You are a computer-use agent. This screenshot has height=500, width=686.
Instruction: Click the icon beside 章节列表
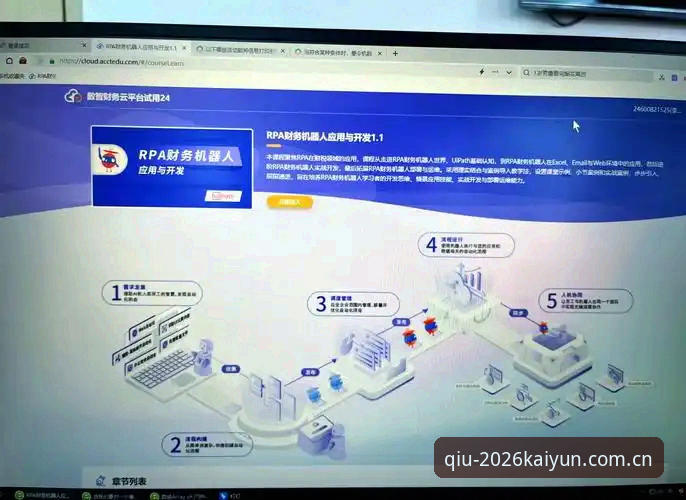pos(101,481)
